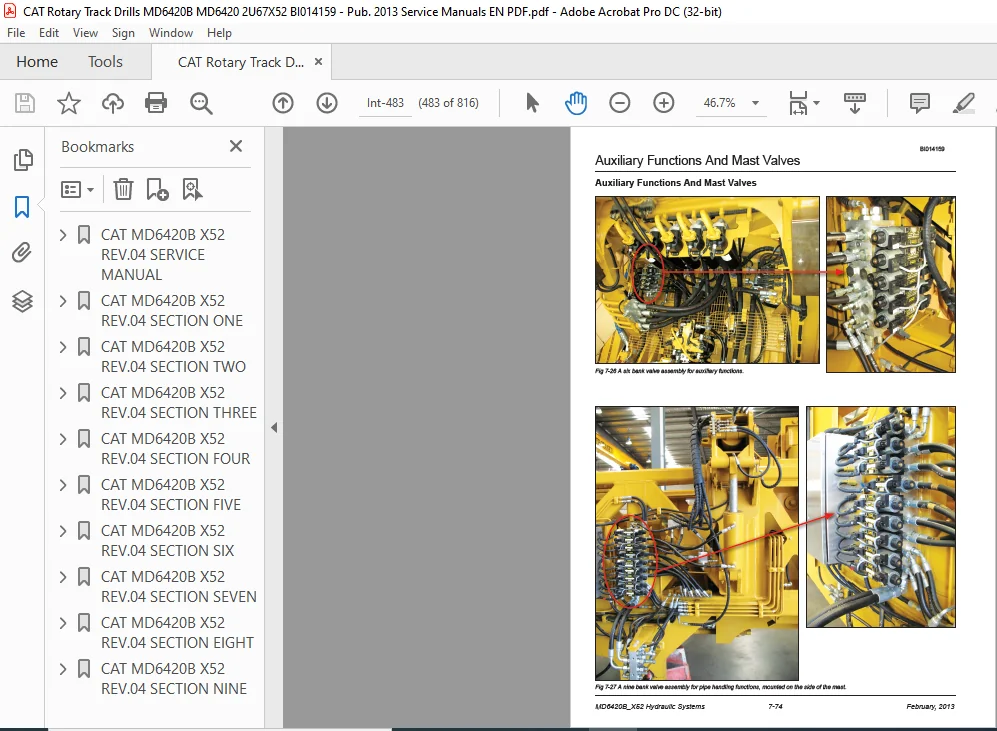Screen dimensions: 997x731
Task: Expand REV.04 SECTION FOUR bookmark
Action: click(63, 439)
